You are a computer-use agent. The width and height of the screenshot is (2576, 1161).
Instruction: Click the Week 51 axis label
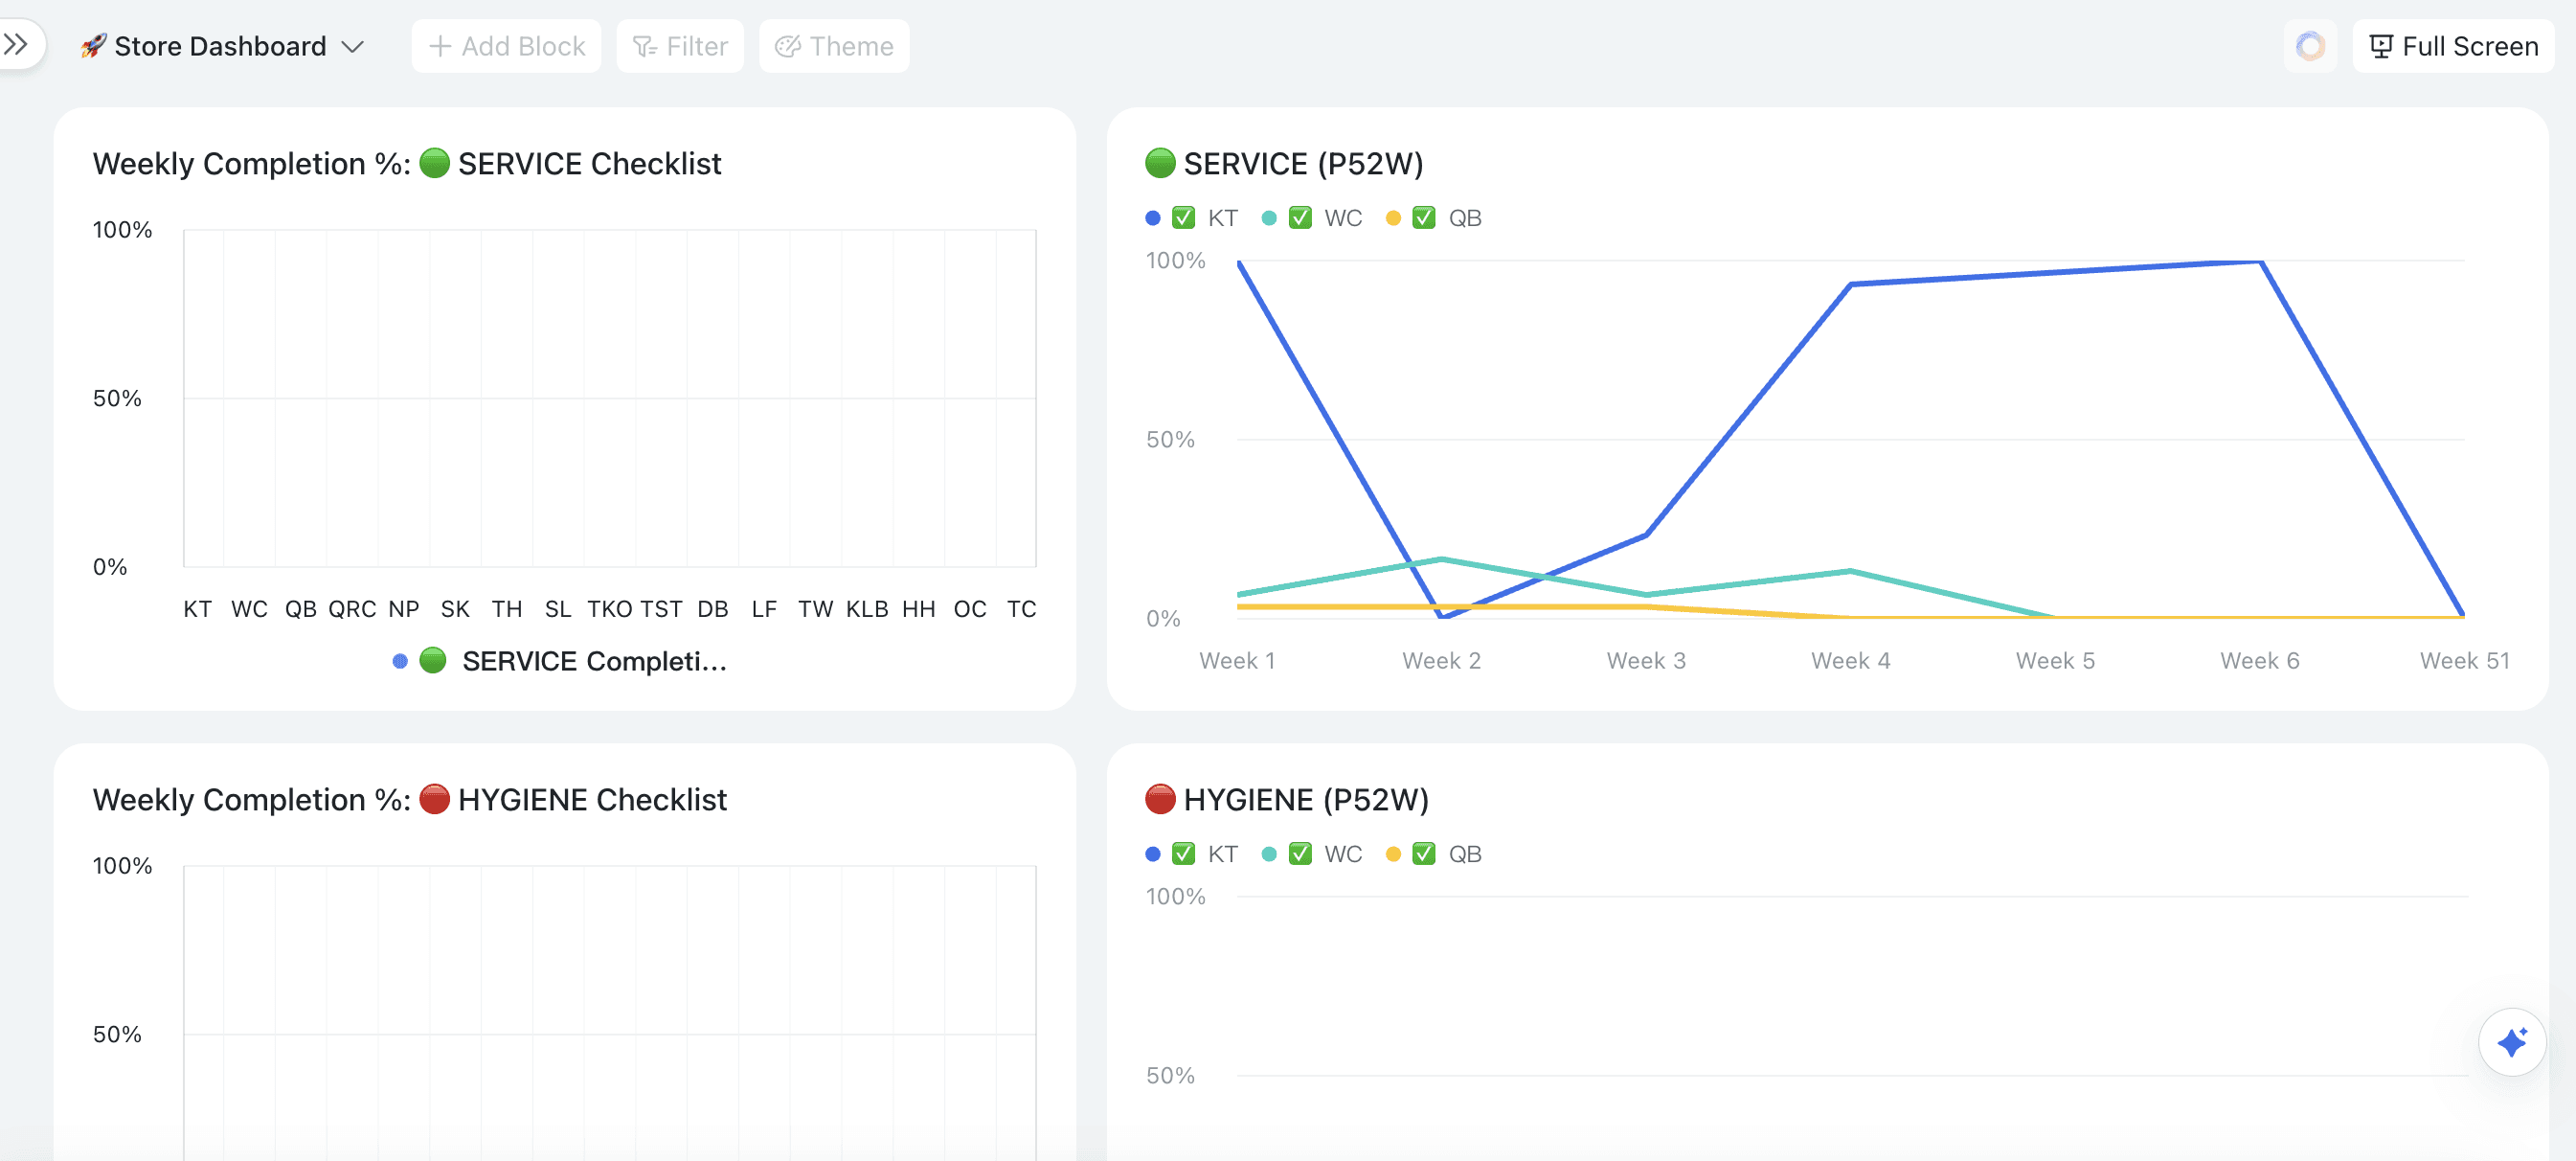click(x=2463, y=661)
